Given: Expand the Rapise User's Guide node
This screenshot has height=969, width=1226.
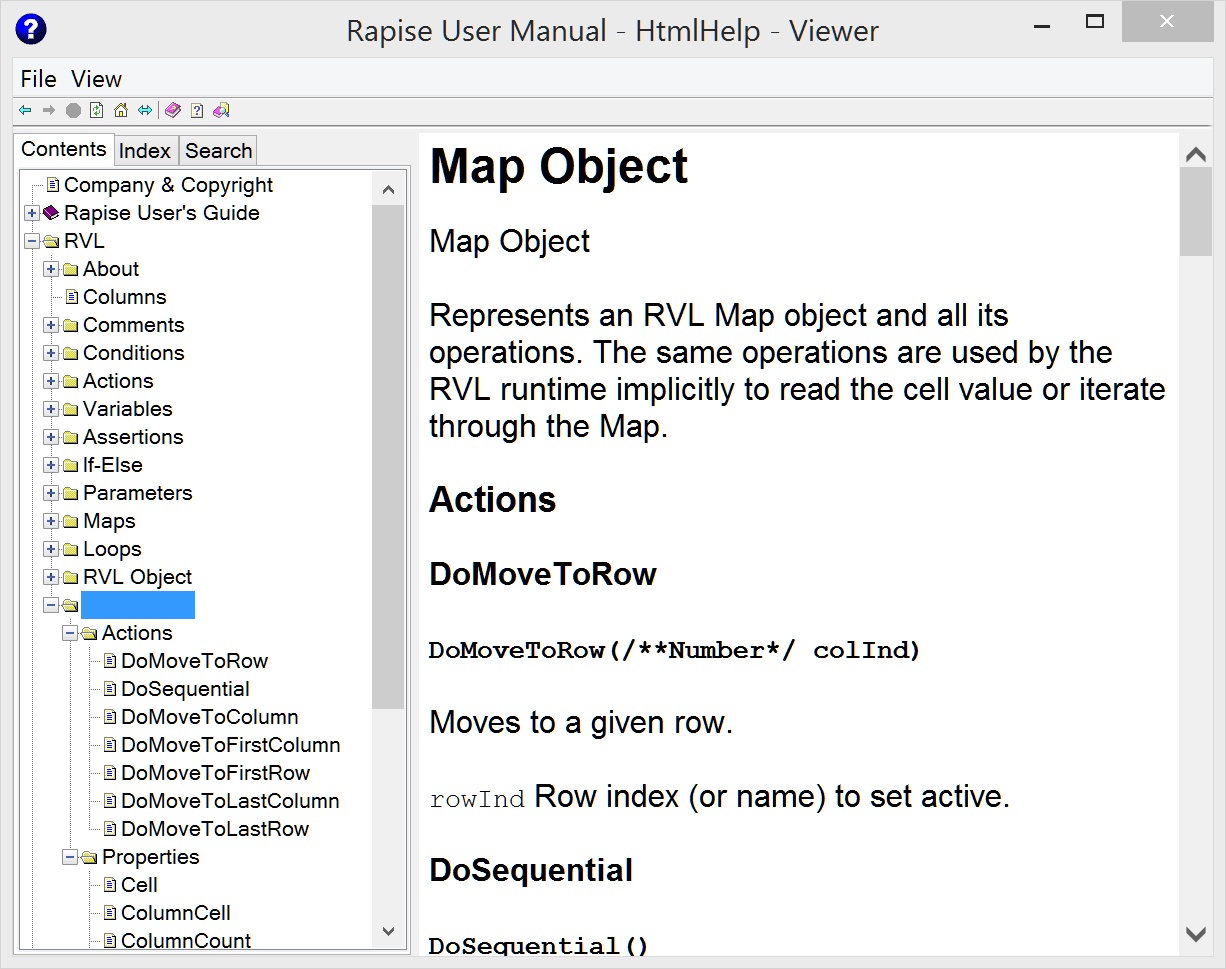Looking at the screenshot, I should pyautogui.click(x=32, y=213).
